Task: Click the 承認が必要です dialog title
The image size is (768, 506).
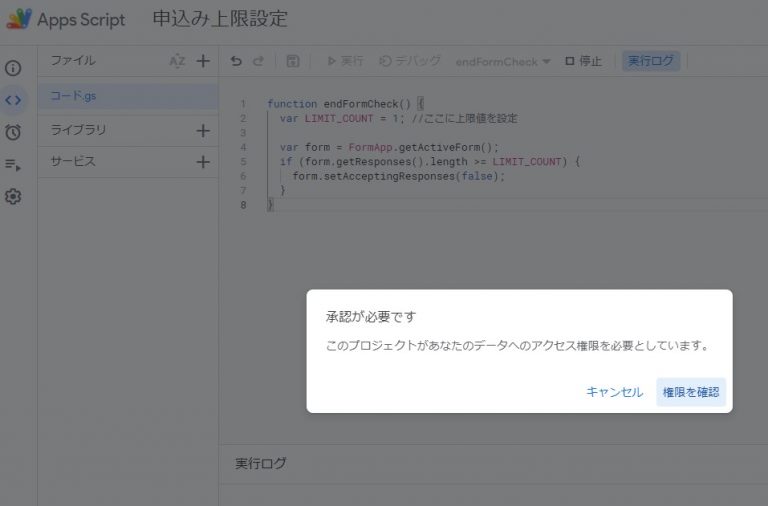Action: coord(371,317)
